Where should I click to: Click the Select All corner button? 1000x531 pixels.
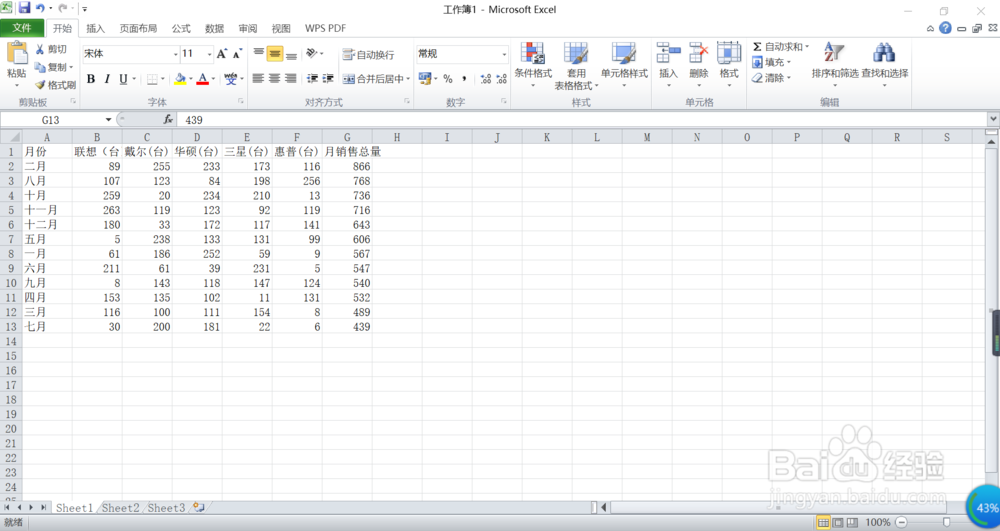pyautogui.click(x=11, y=137)
